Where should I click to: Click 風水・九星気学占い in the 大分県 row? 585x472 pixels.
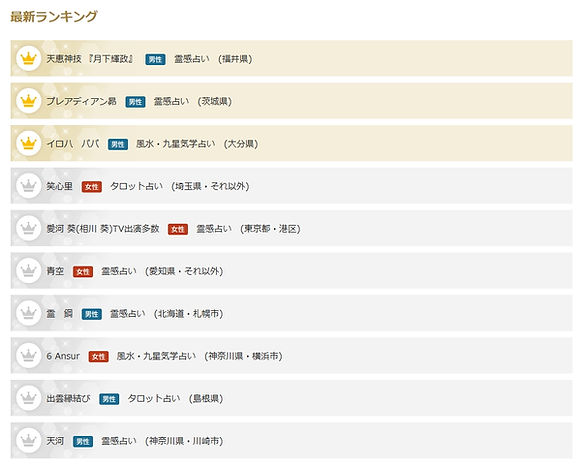click(176, 144)
